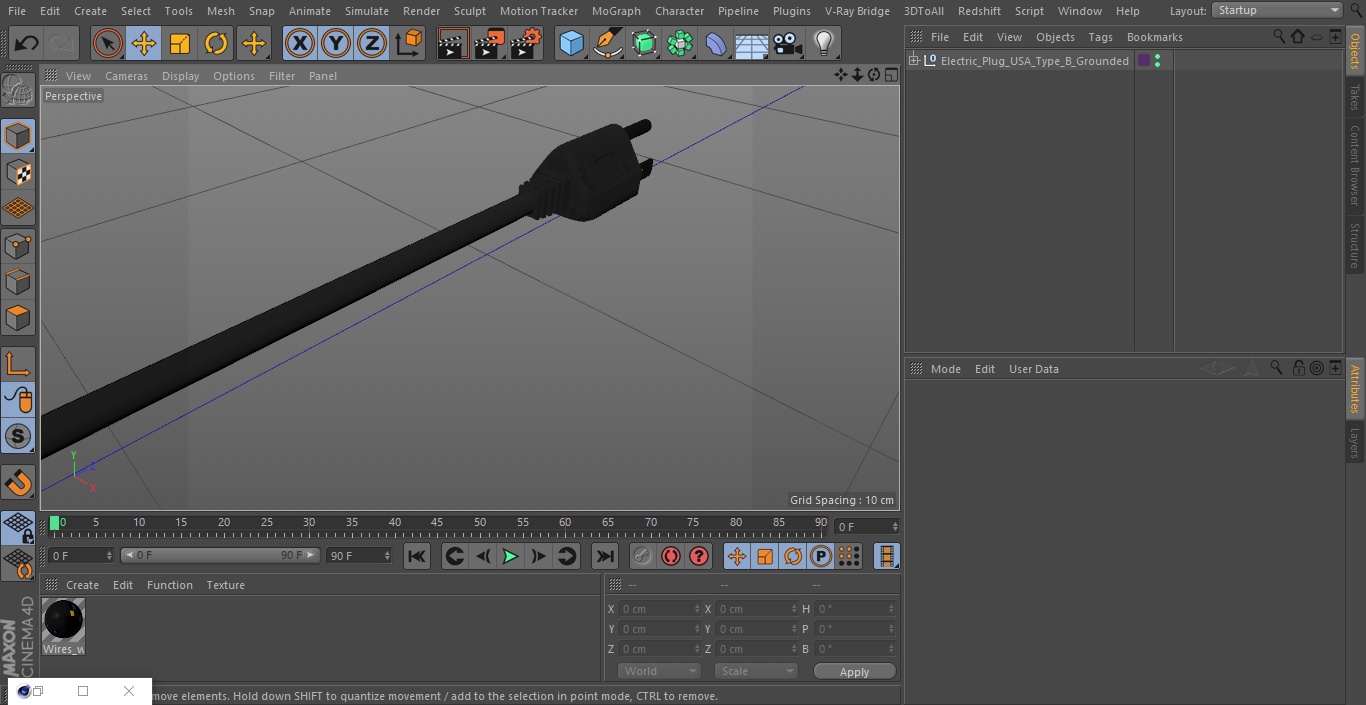
Task: Toggle Z axis lock
Action: 371,43
